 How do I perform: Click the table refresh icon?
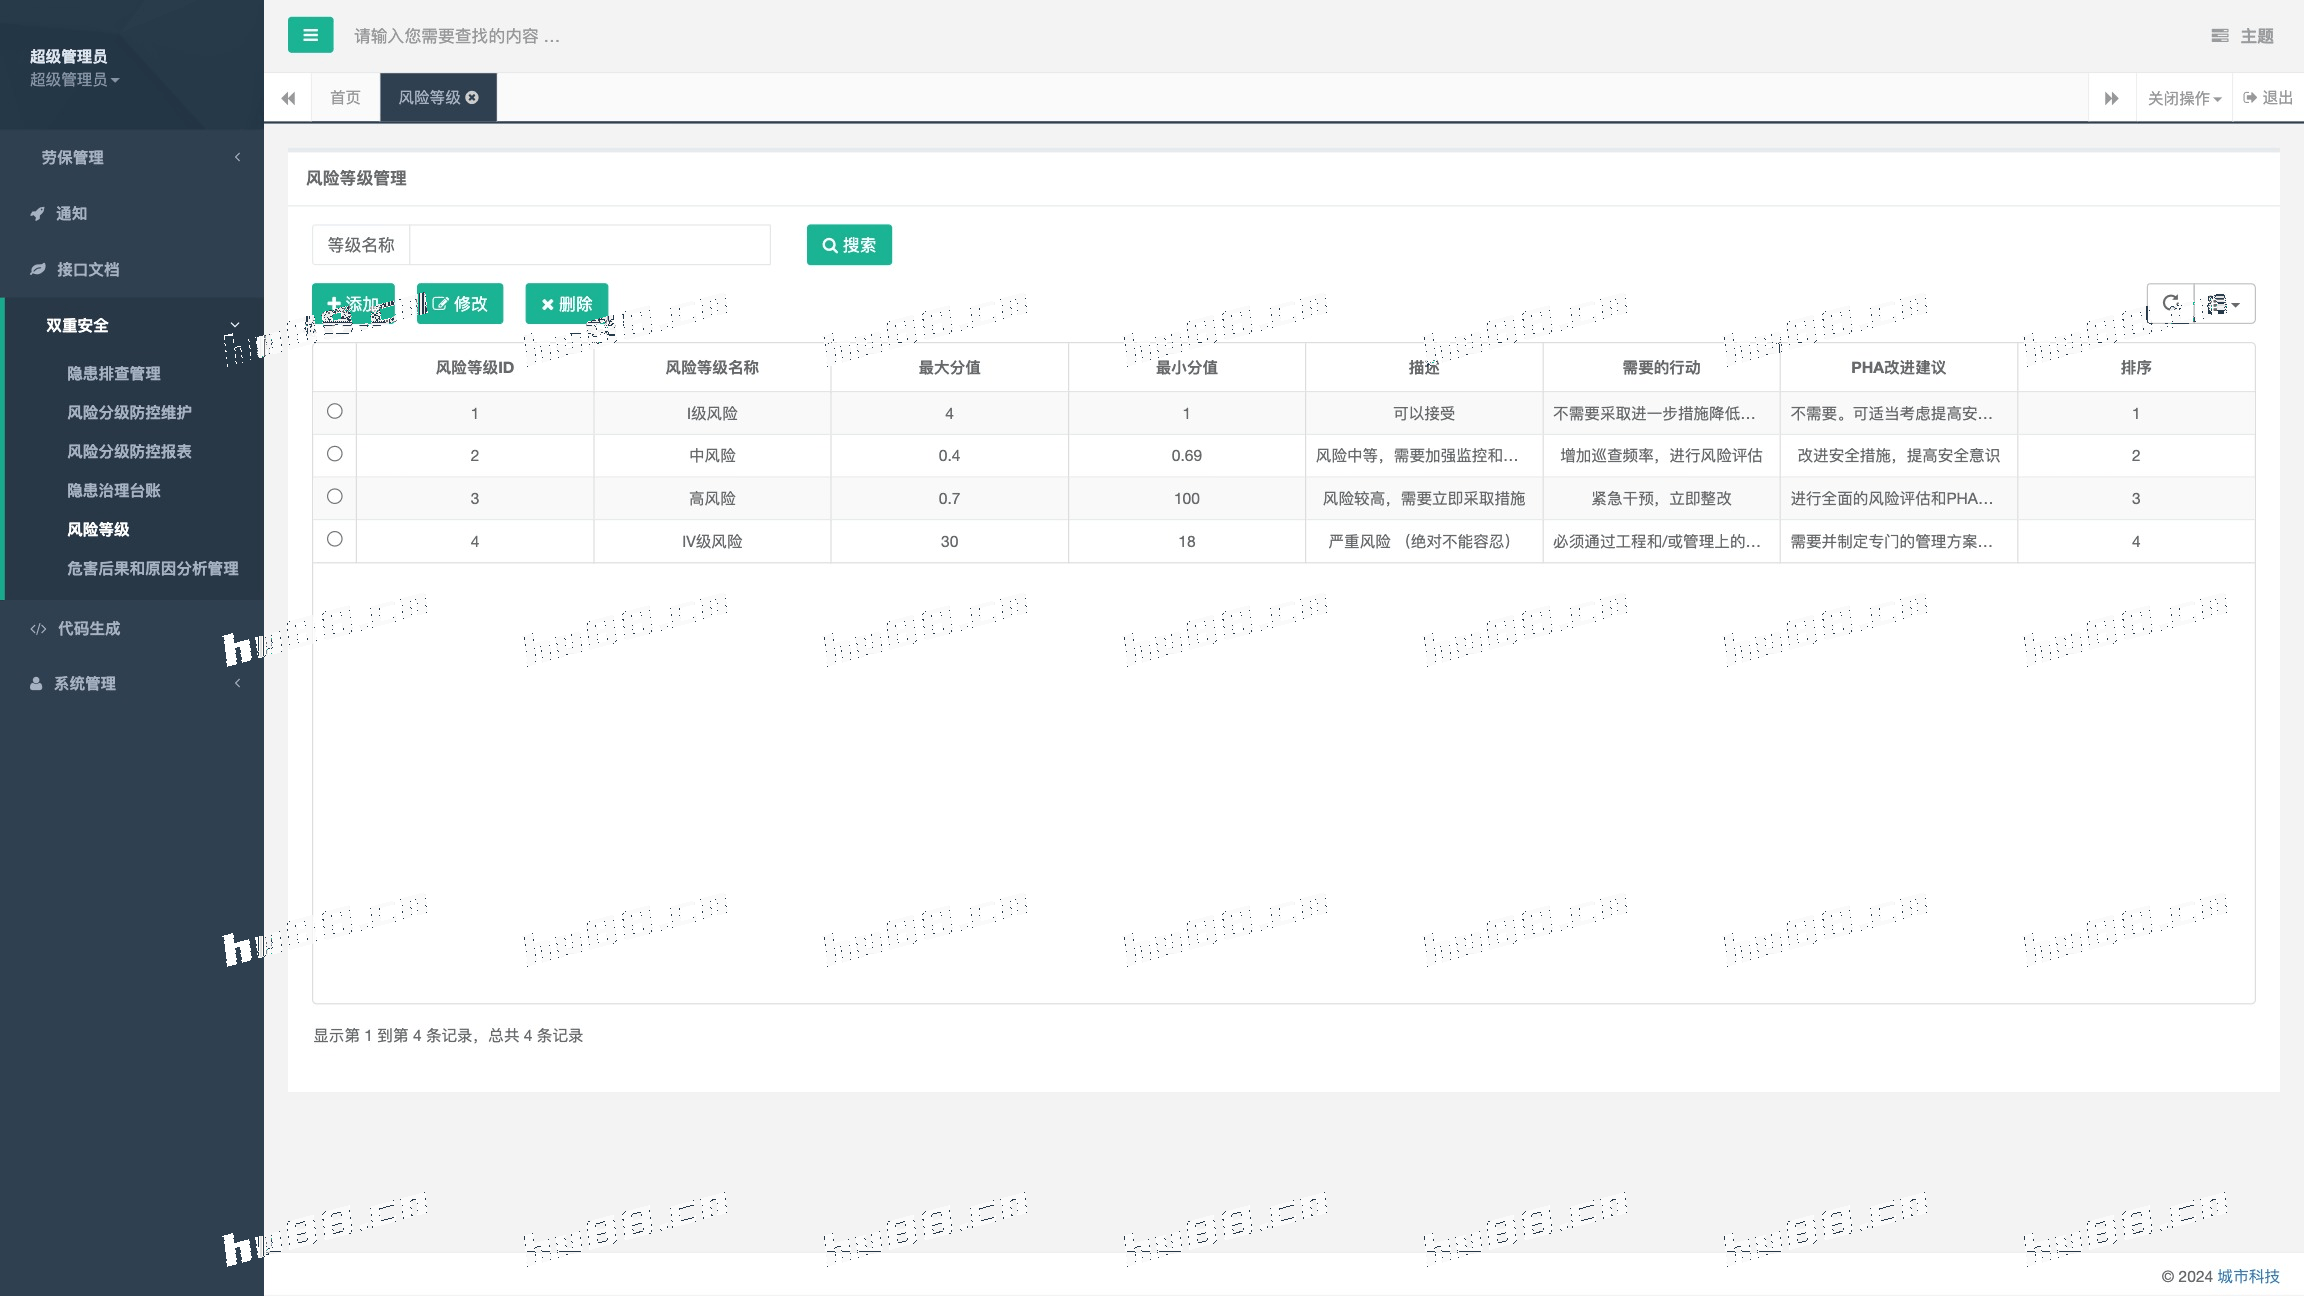coord(2170,303)
